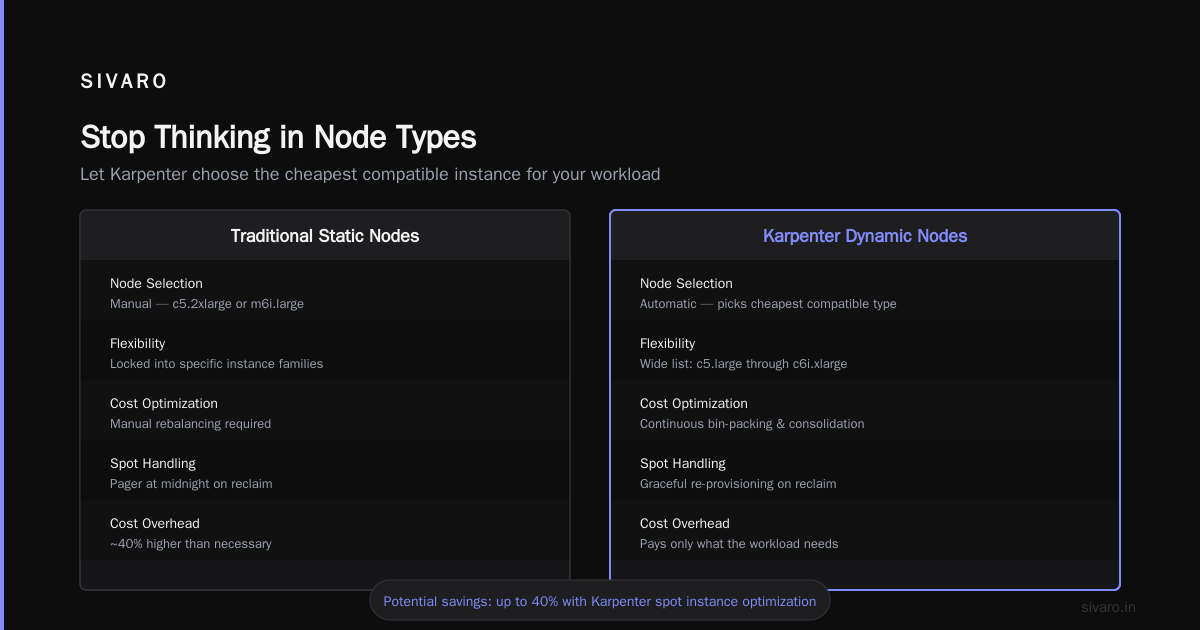Click Spot Handling label in Traditional card
The height and width of the screenshot is (630, 1200).
click(153, 464)
